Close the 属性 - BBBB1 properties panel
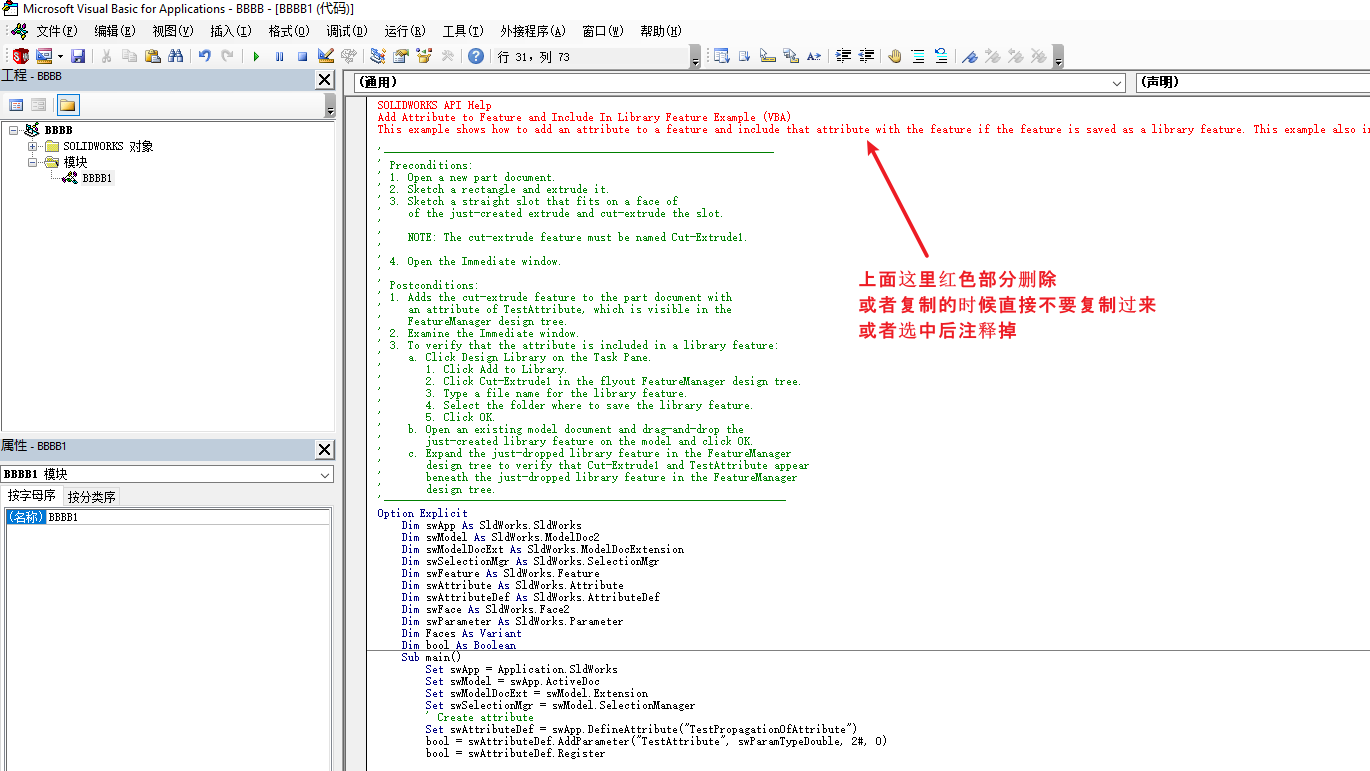 coord(324,449)
